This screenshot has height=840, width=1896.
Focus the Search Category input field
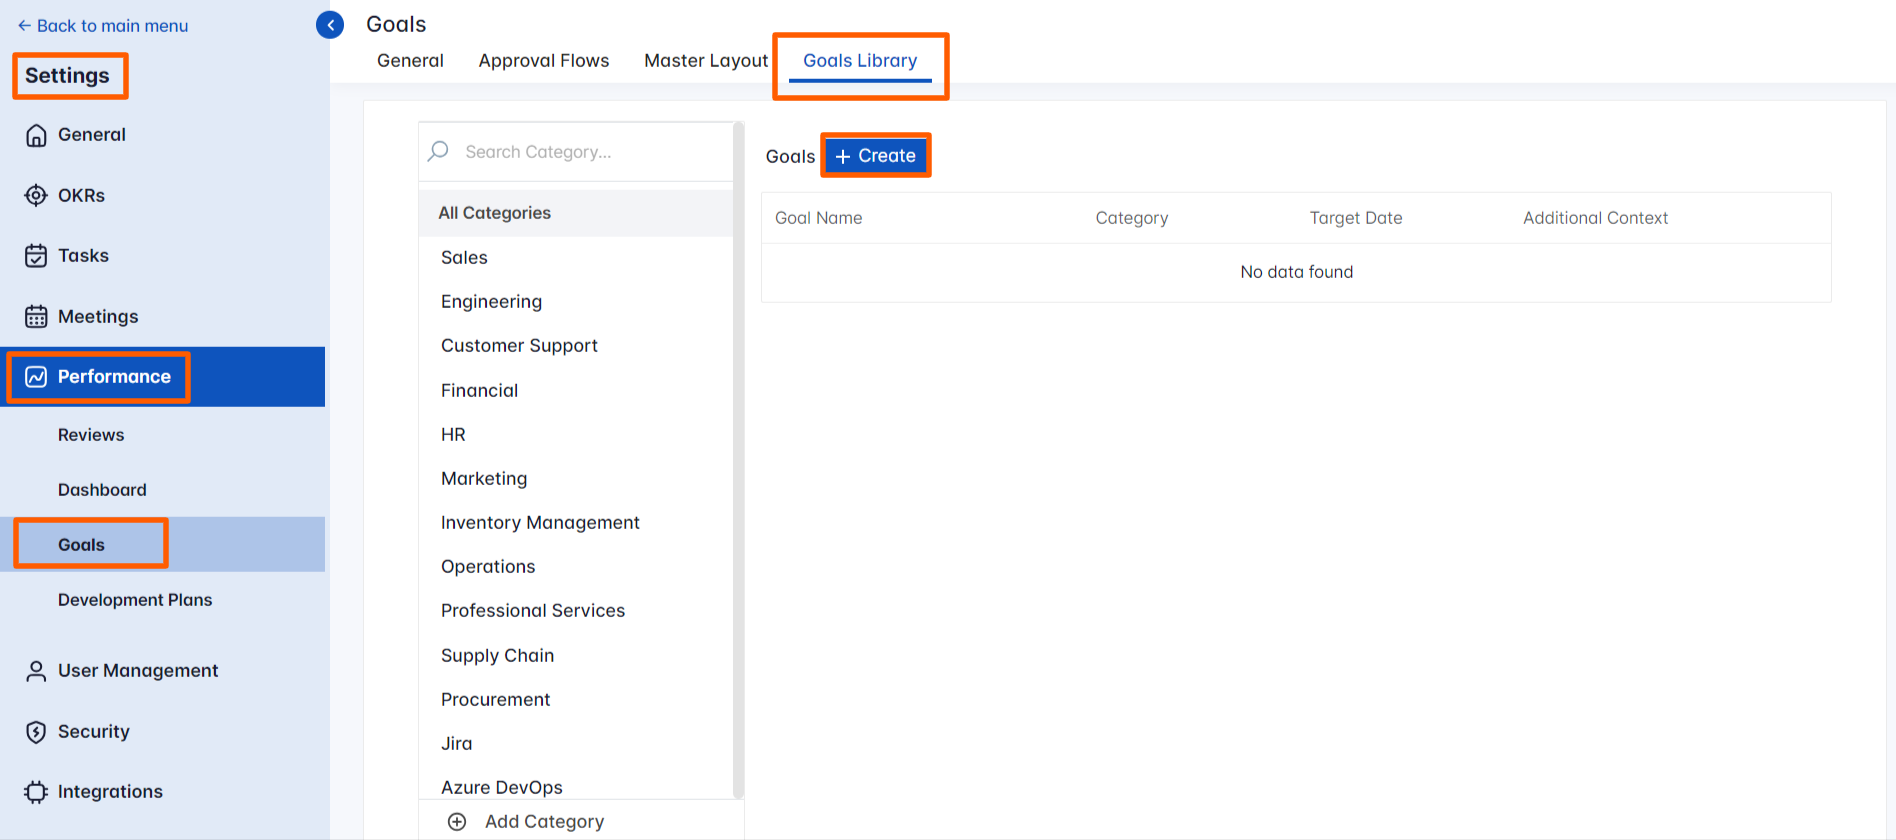590,152
